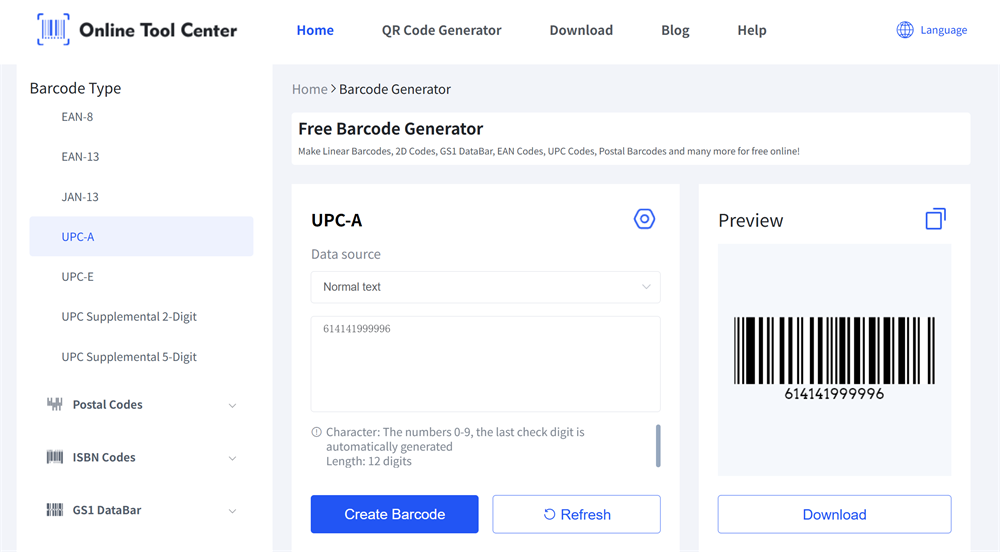Screen dimensions: 1000x552
Task: Expand the Postal Codes section chevron
Action: coord(232,405)
